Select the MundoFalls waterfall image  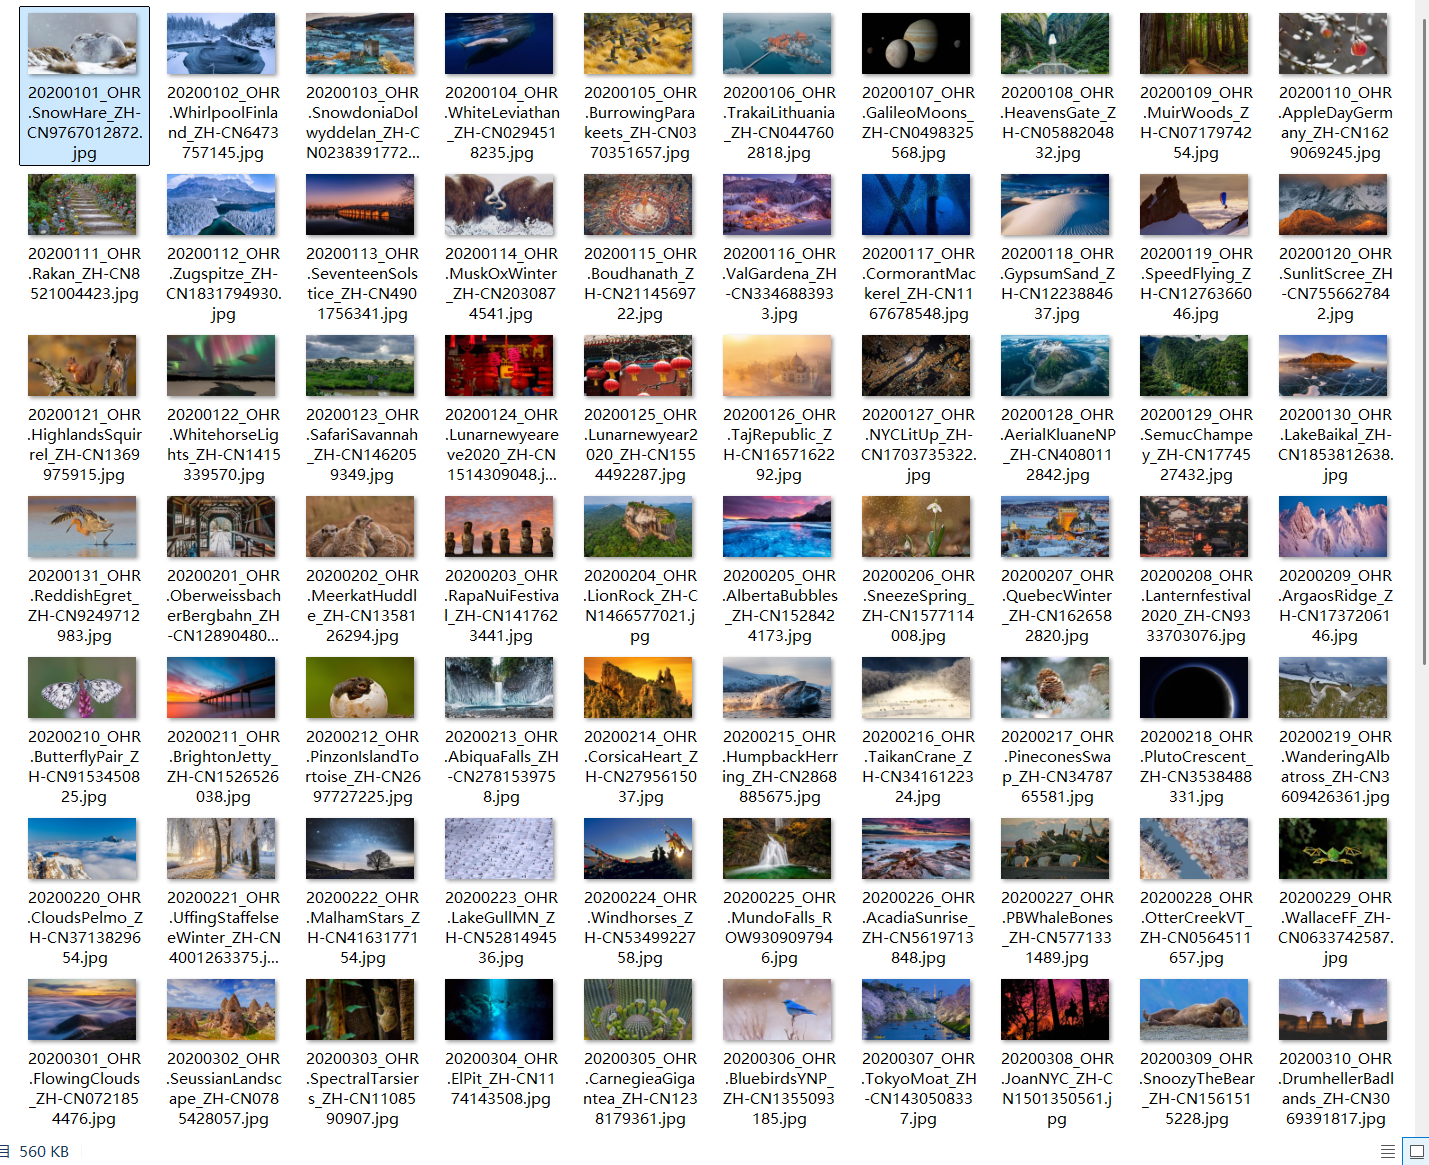pyautogui.click(x=778, y=850)
